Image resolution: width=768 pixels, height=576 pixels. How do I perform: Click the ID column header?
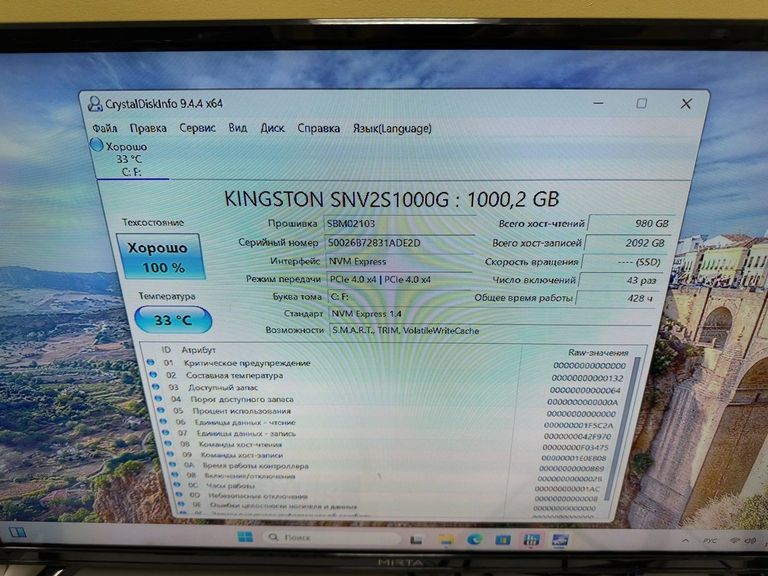pyautogui.click(x=166, y=350)
